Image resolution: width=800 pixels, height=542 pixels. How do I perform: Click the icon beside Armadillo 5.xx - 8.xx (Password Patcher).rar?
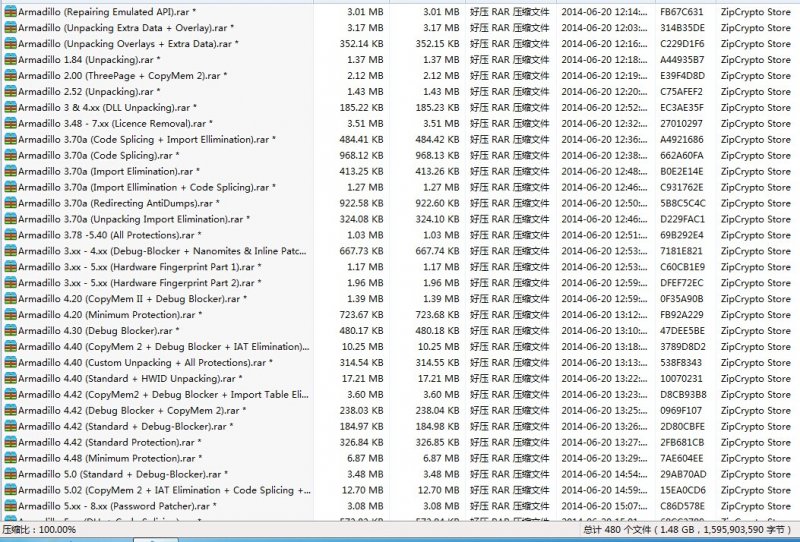tap(10, 506)
